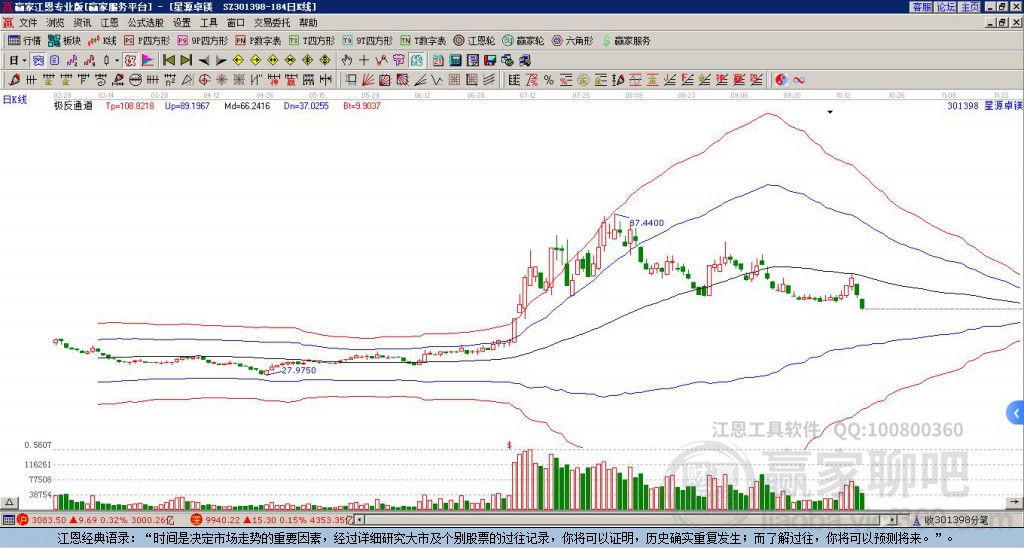Viewport: 1024px width, 548px height.
Task: Click the yellow diamond four-way arrow icon
Action: 325,61
